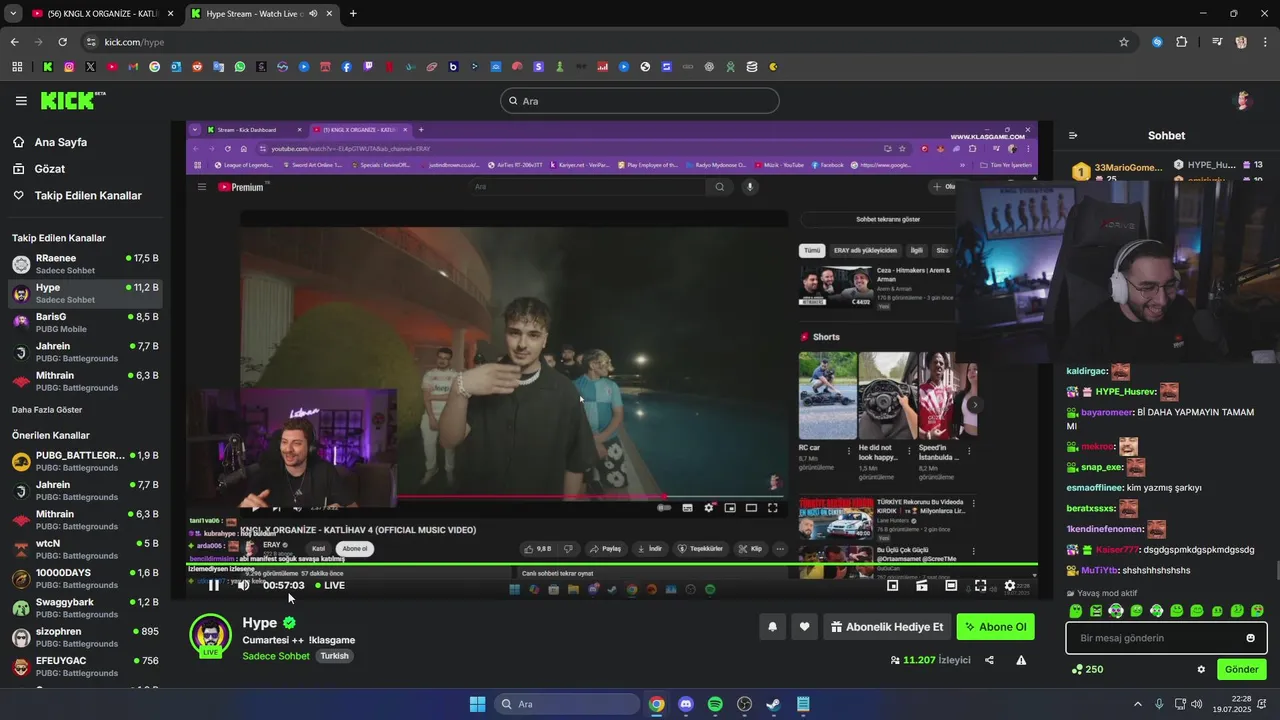Open PUBG_BATTLEGR... recommended channel

click(85, 461)
